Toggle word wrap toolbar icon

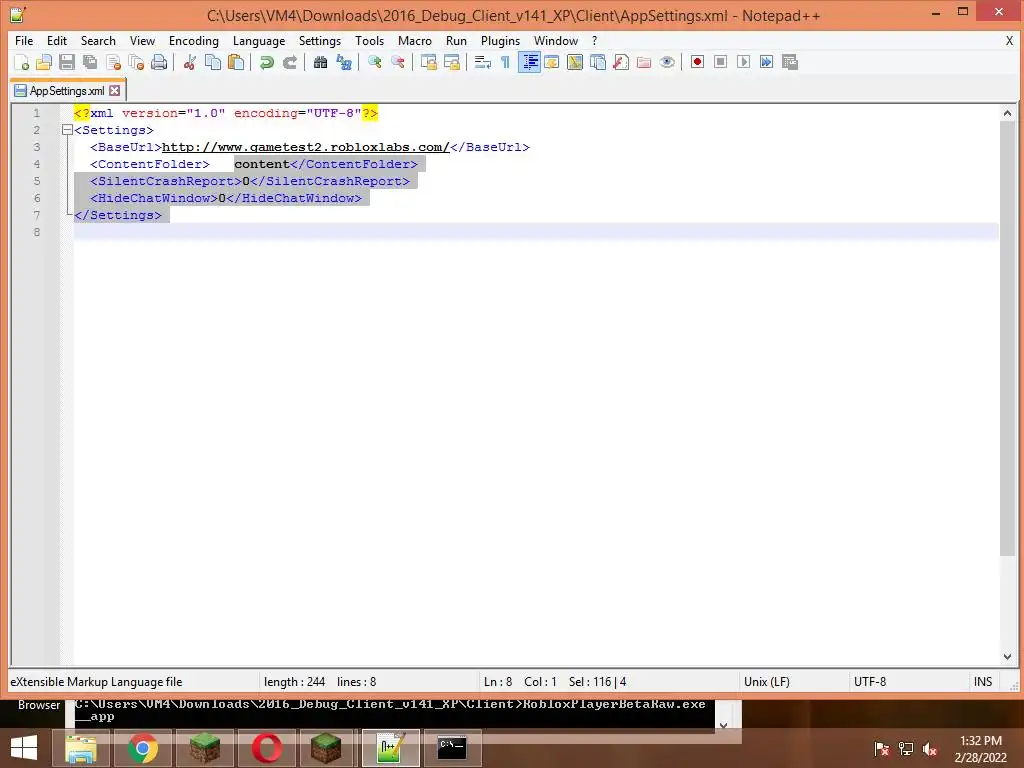point(483,62)
